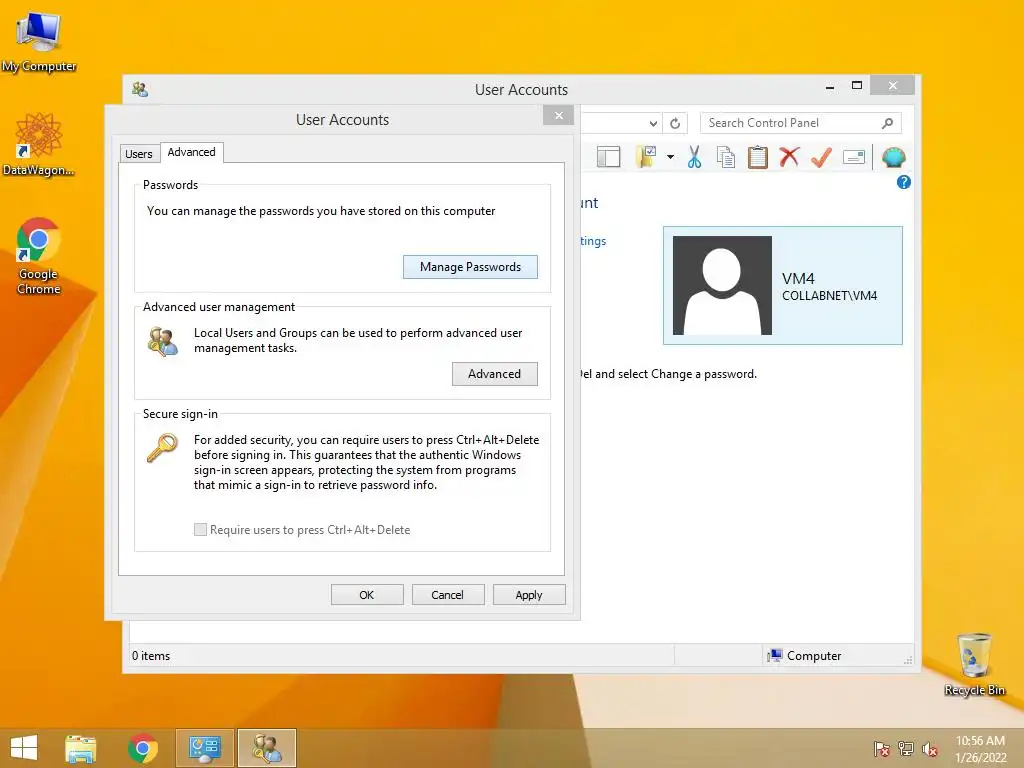Select the Google Chrome desktop shortcut
Image resolution: width=1024 pixels, height=768 pixels.
coord(39,257)
